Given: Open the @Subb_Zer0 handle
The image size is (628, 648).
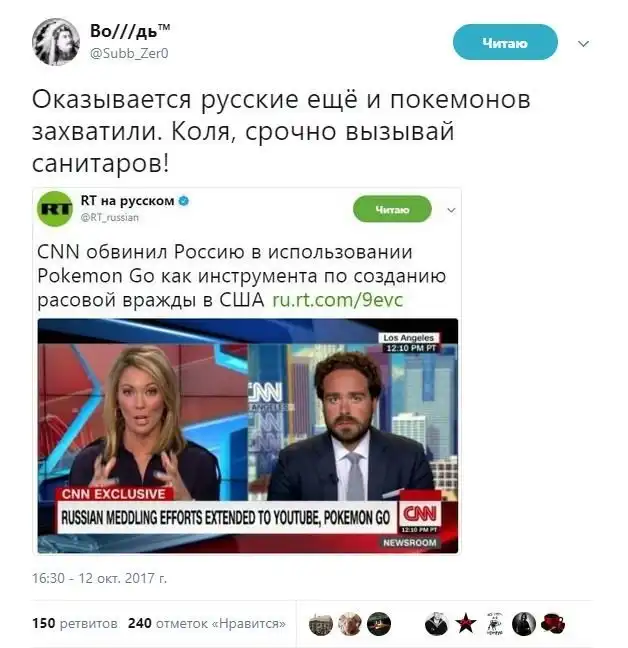Looking at the screenshot, I should tap(129, 54).
